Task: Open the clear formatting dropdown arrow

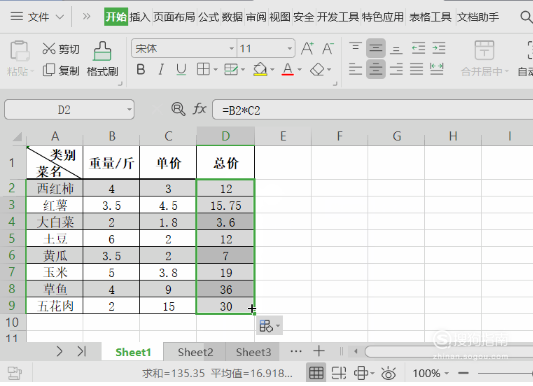Action: [x=329, y=70]
